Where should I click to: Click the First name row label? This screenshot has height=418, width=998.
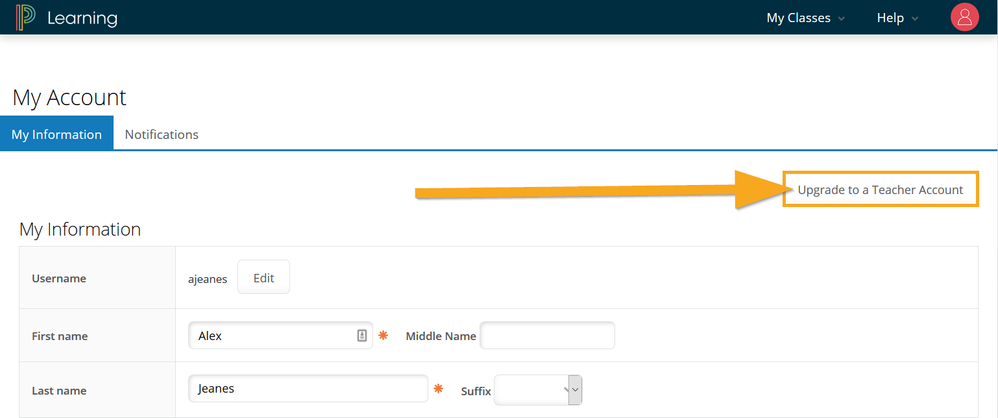[60, 336]
